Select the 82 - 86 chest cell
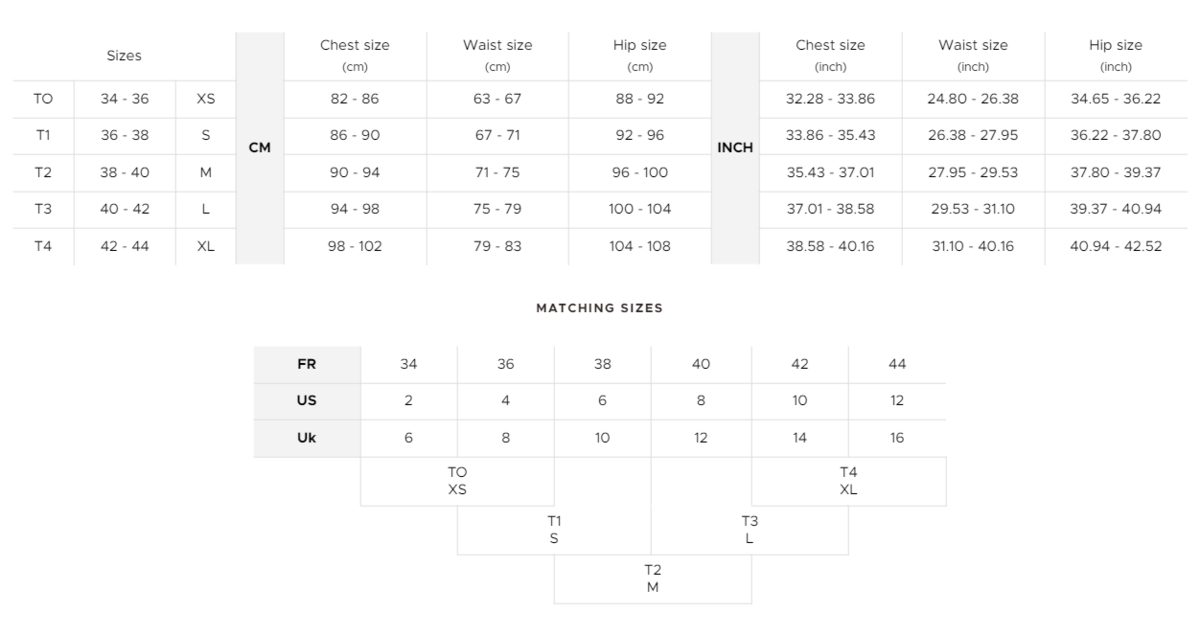This screenshot has height=635, width=1200. [x=355, y=99]
